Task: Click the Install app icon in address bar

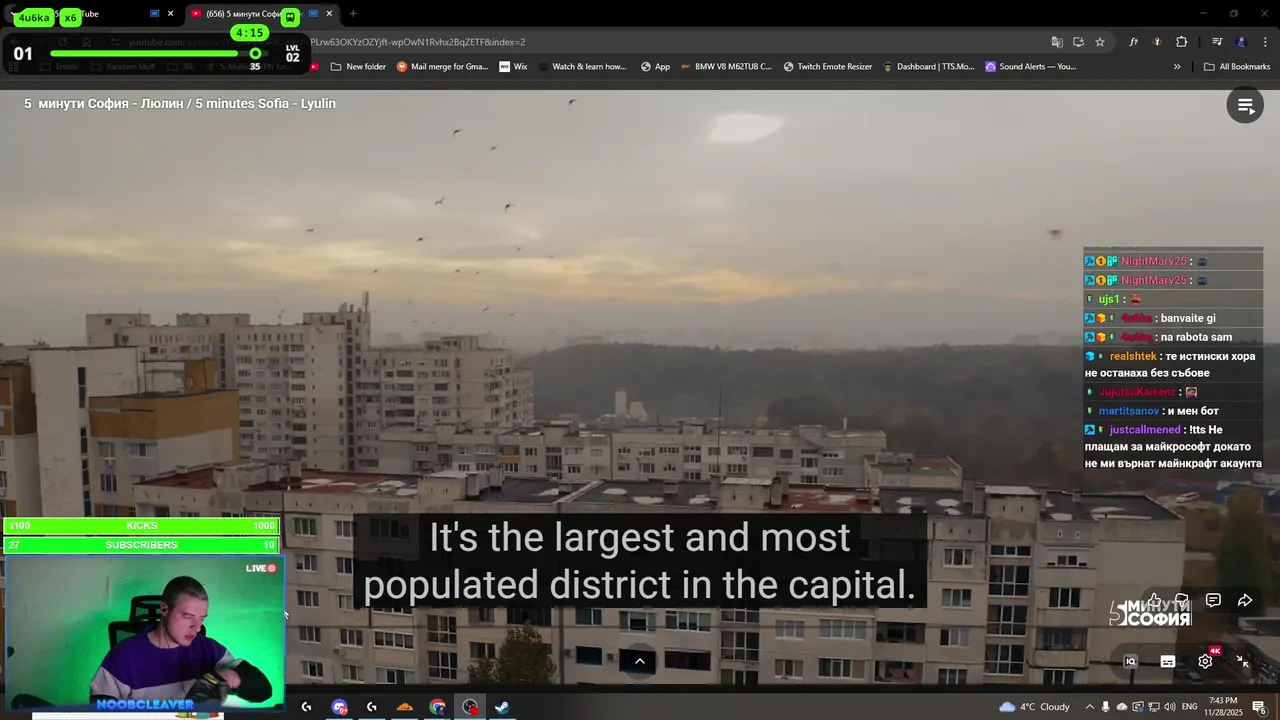Action: point(1078,42)
